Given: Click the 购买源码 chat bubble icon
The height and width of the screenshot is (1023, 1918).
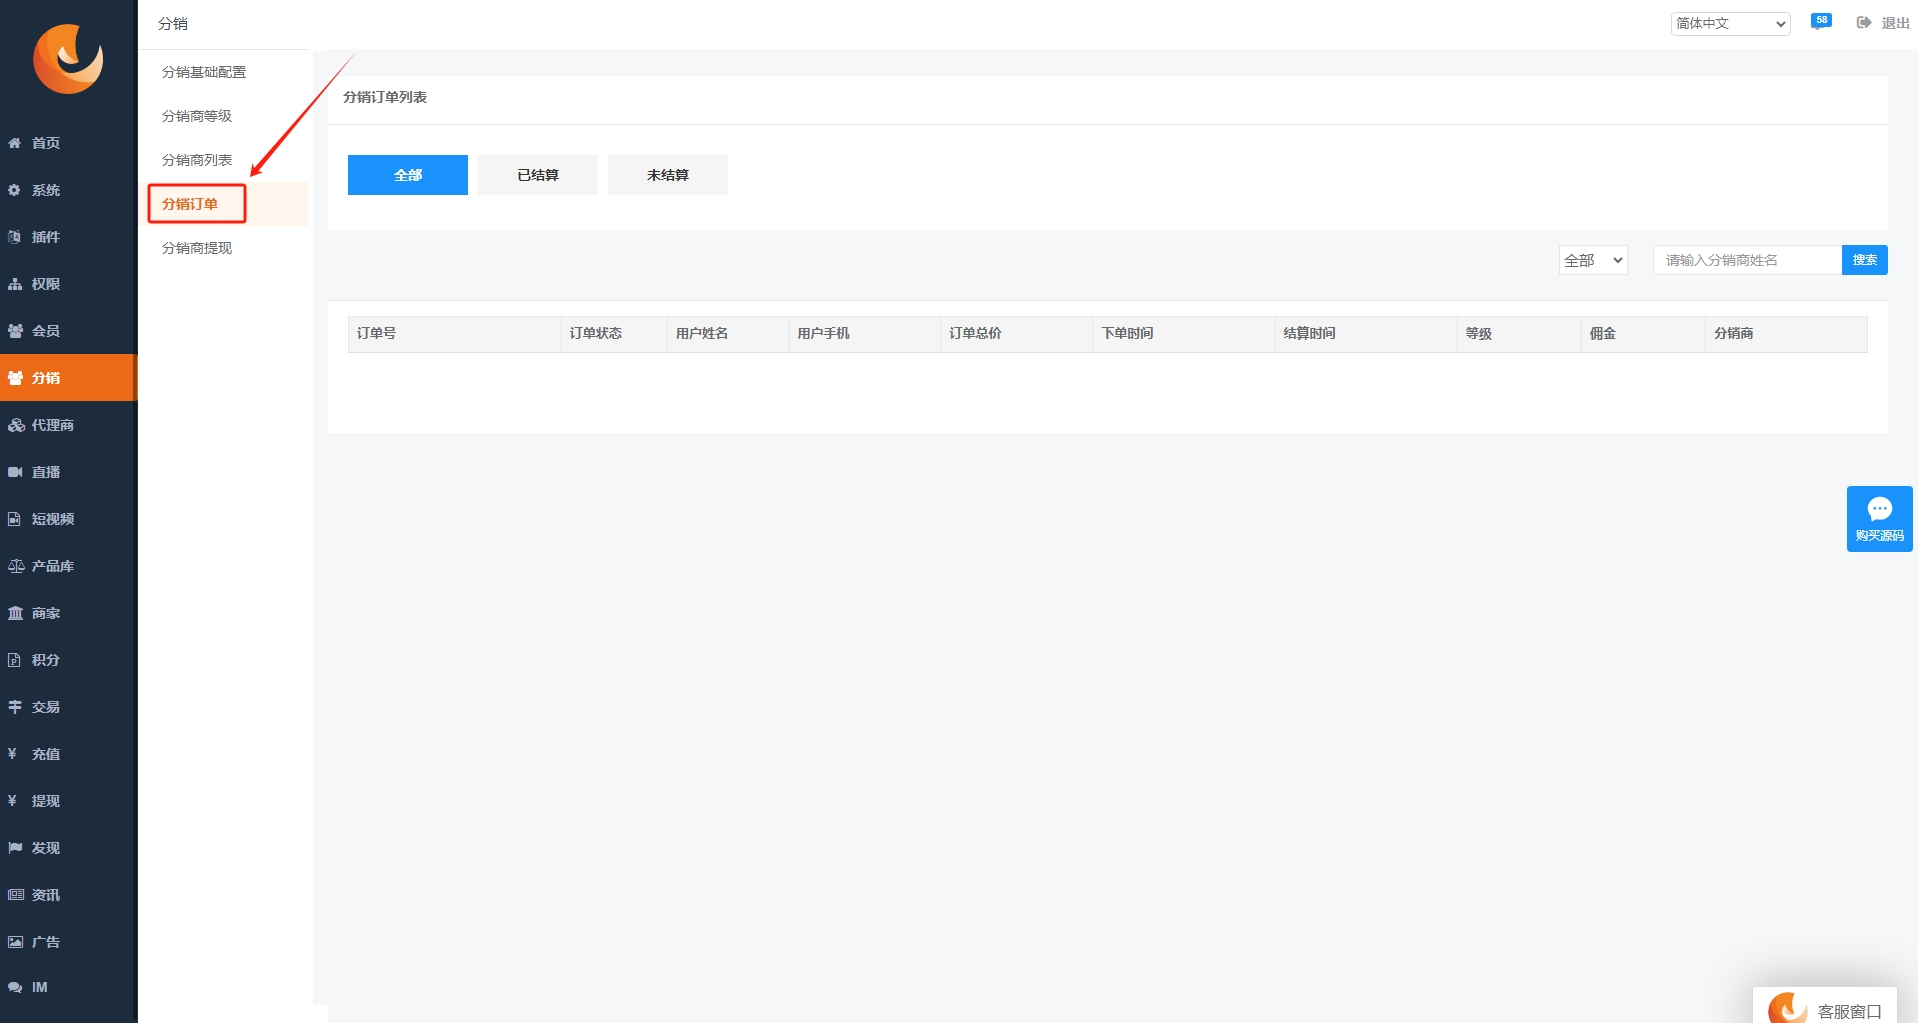Looking at the screenshot, I should pos(1880,509).
